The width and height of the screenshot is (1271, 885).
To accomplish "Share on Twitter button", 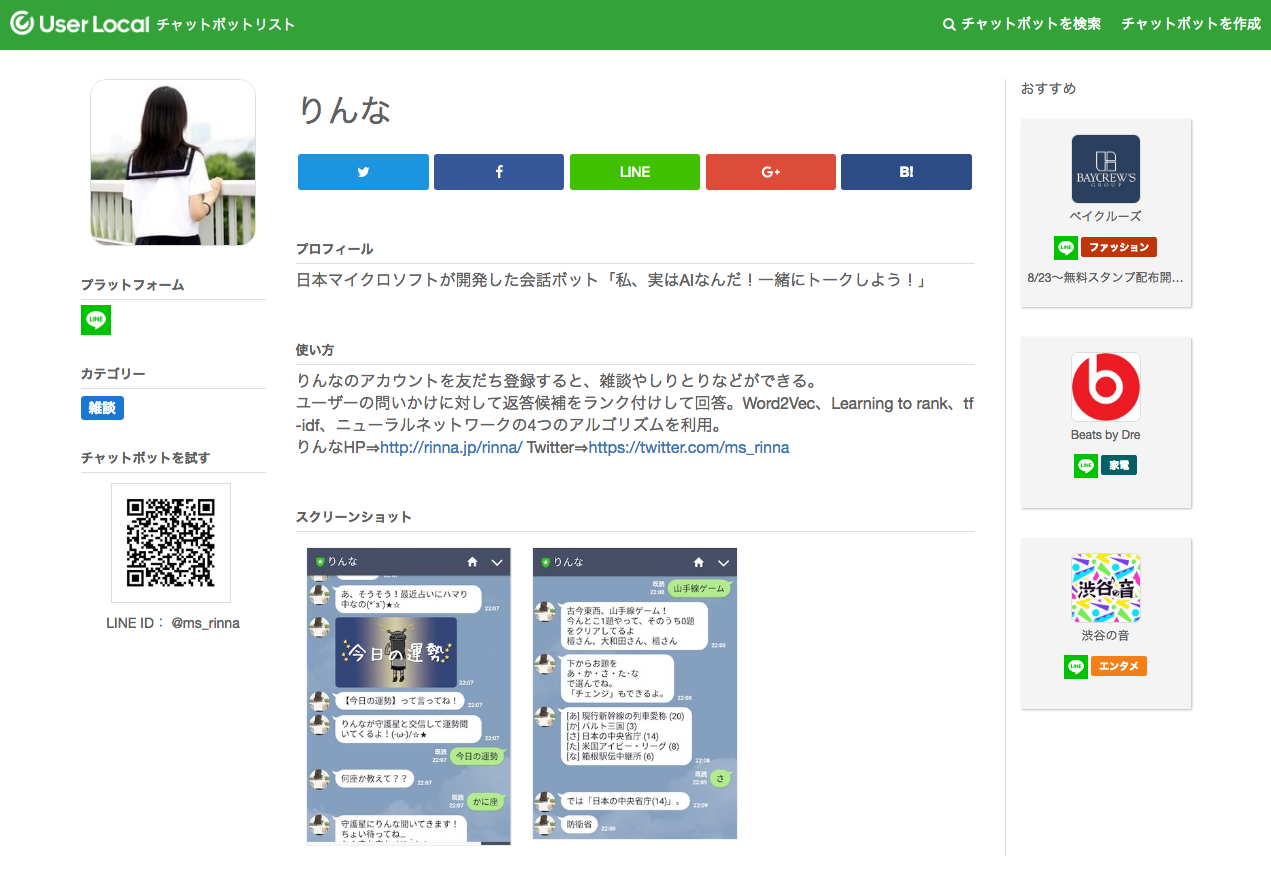I will 363,172.
